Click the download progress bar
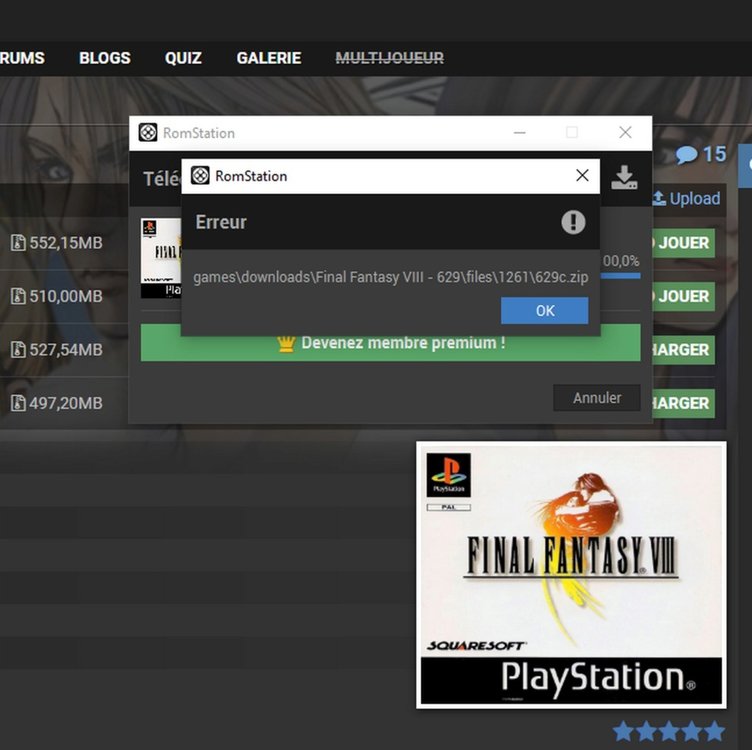The width and height of the screenshot is (752, 750). pos(621,276)
